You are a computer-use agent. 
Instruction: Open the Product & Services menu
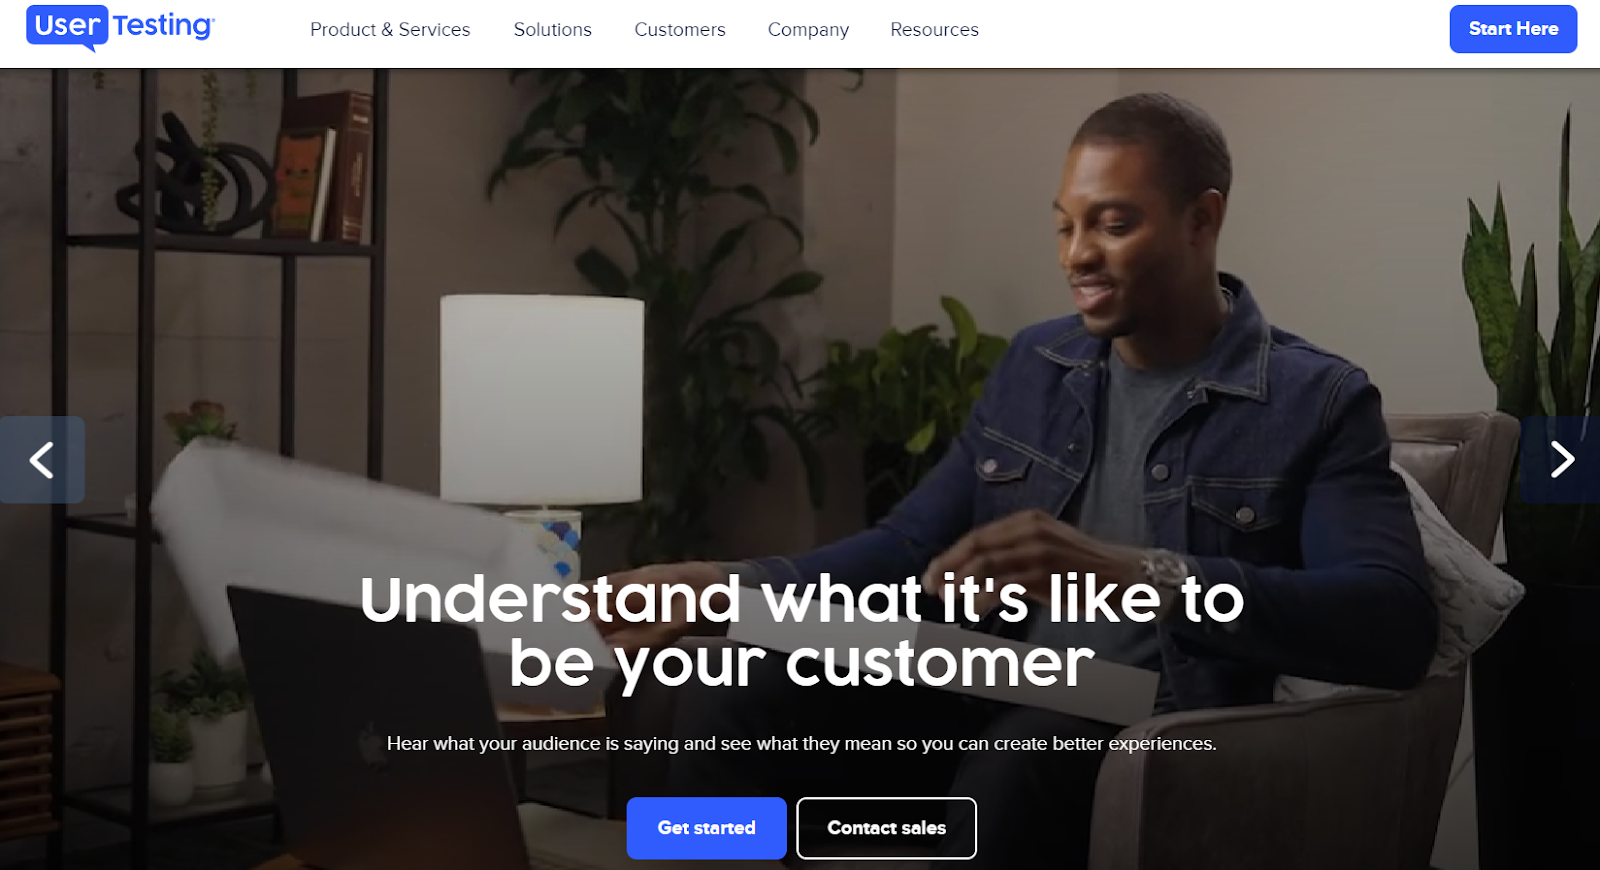coord(390,30)
